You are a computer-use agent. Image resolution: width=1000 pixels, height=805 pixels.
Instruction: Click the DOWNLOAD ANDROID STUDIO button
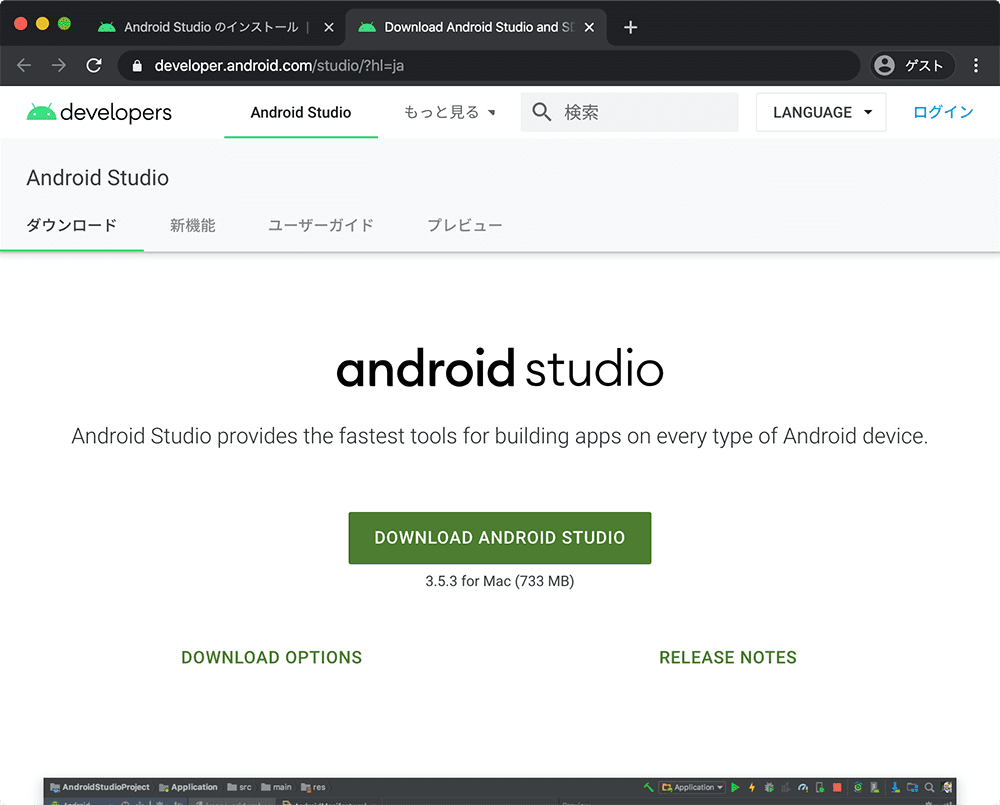500,538
